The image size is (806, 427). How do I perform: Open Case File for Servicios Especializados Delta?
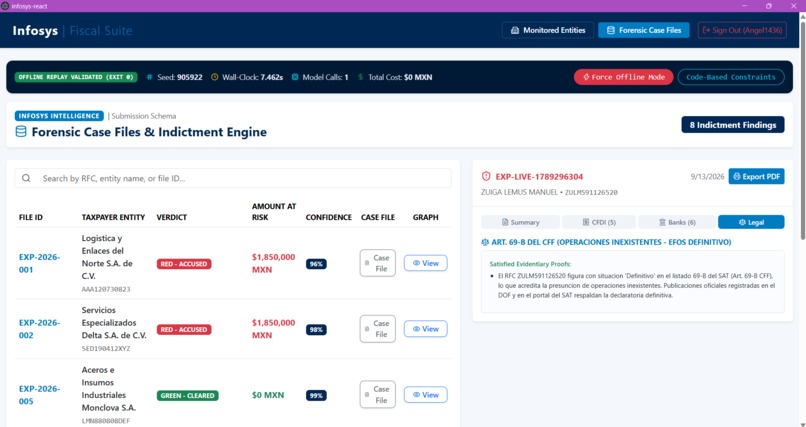coord(377,329)
